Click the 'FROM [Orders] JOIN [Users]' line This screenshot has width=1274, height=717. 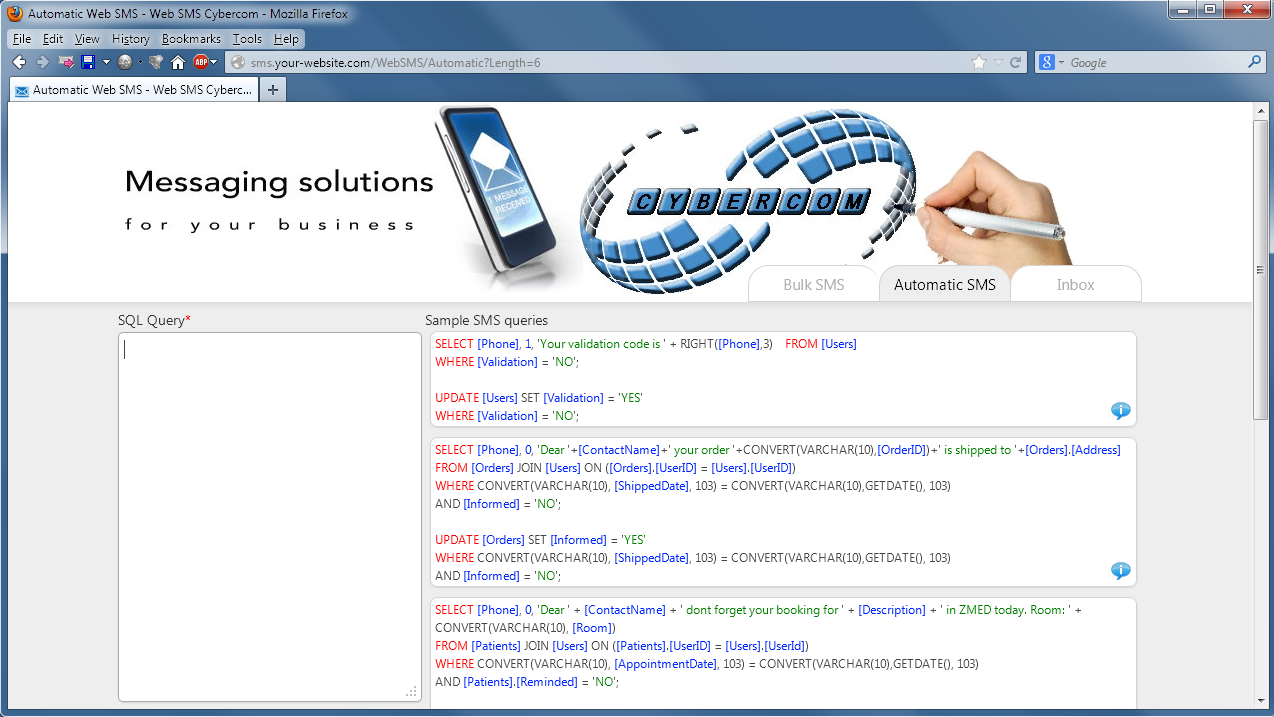coord(615,468)
